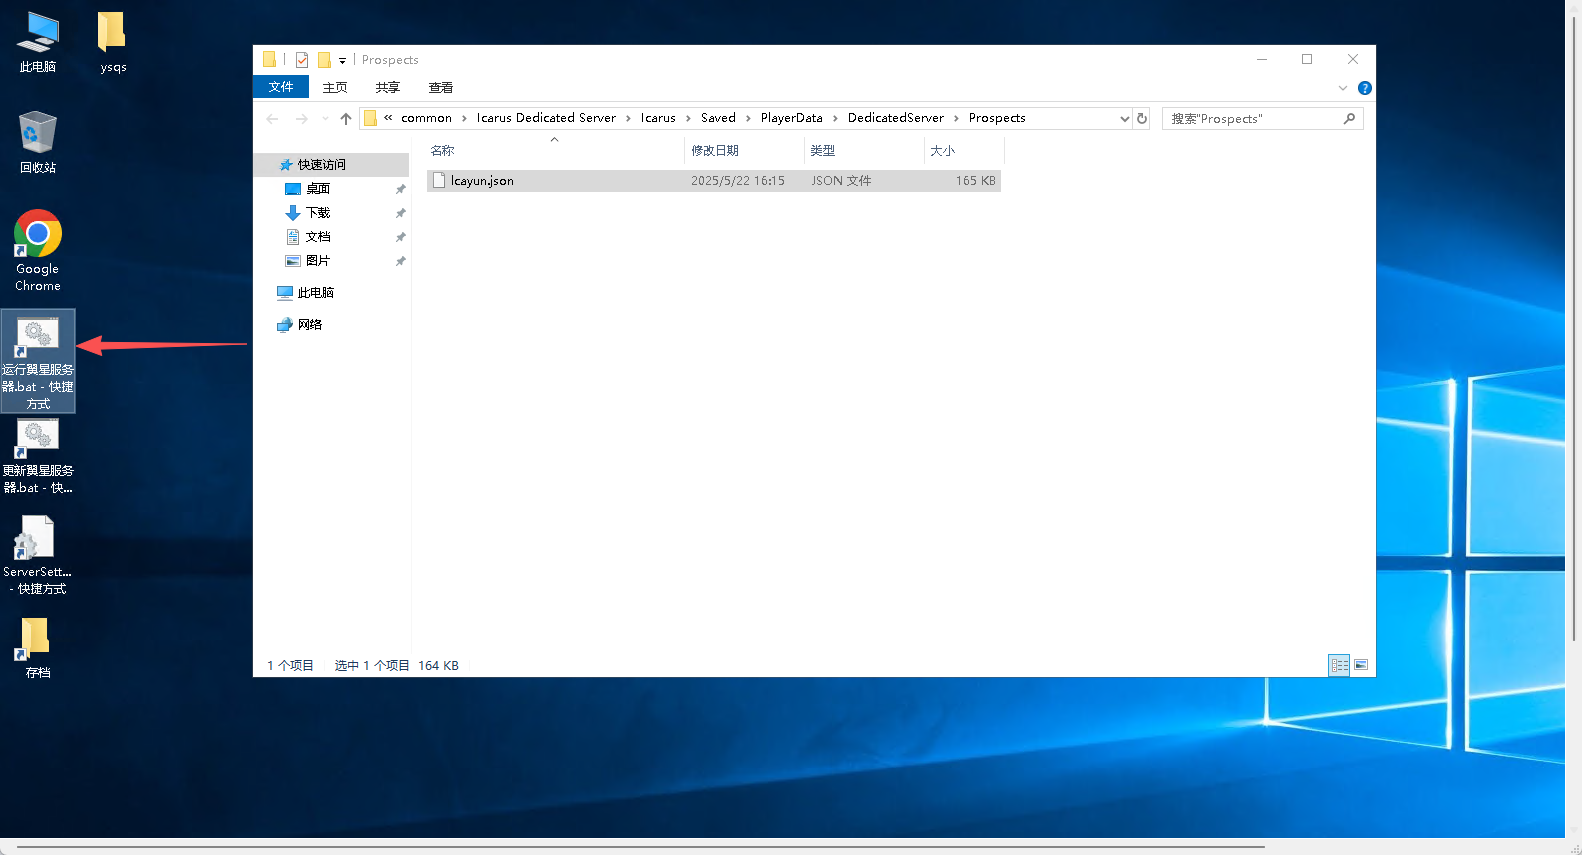
Task: Open 下载 in the quick access sidebar
Action: [x=318, y=213]
